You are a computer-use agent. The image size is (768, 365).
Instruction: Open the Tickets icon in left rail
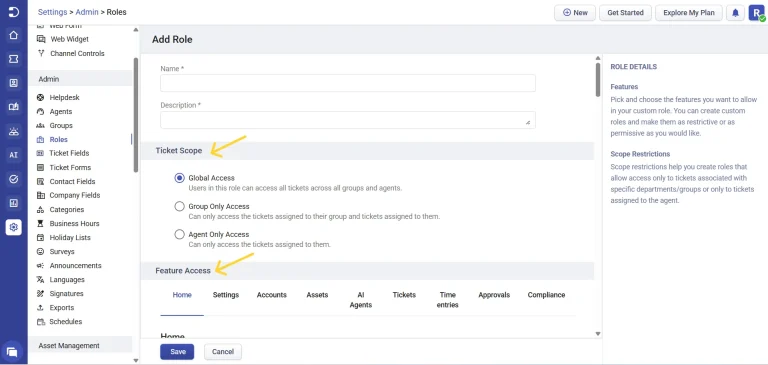pyautogui.click(x=14, y=59)
